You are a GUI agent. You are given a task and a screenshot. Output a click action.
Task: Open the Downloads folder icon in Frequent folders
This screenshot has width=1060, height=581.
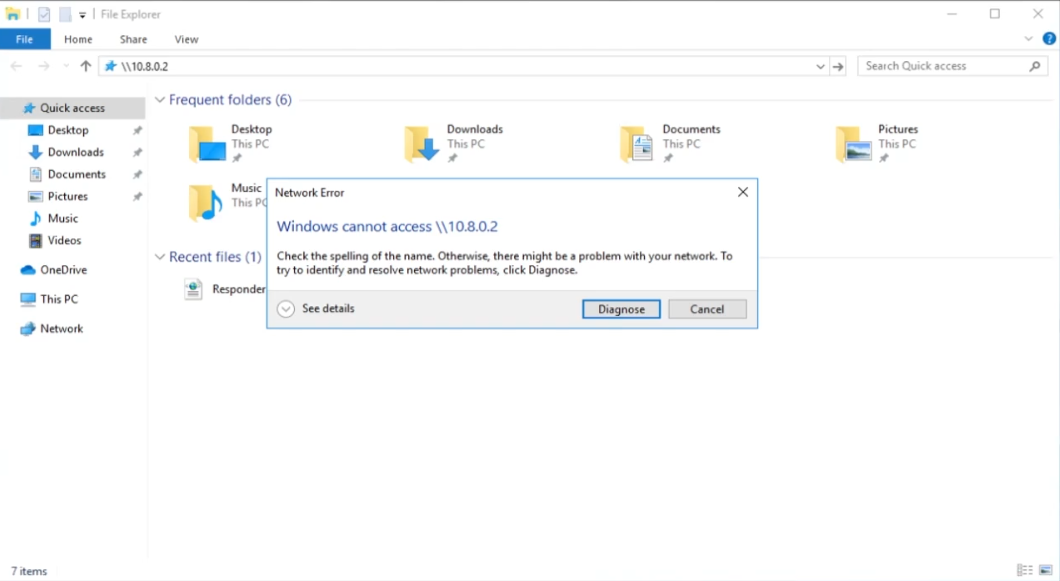(422, 144)
